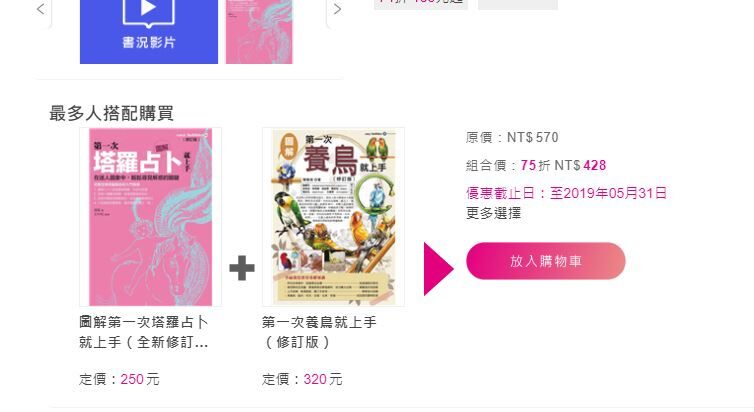Click the pink triangle arrow icon
The width and height of the screenshot is (754, 412).
point(438,269)
